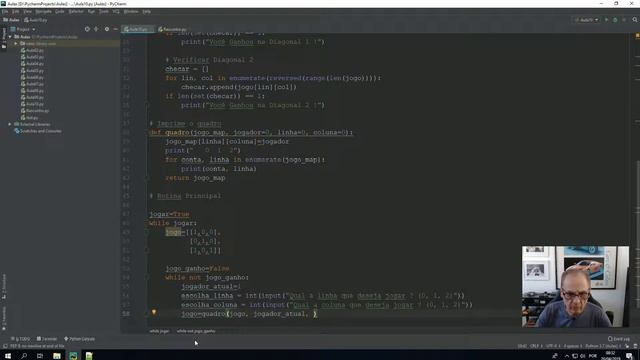Click the POR language indicator in the taskbar
The width and height of the screenshot is (640, 360).
[593, 356]
